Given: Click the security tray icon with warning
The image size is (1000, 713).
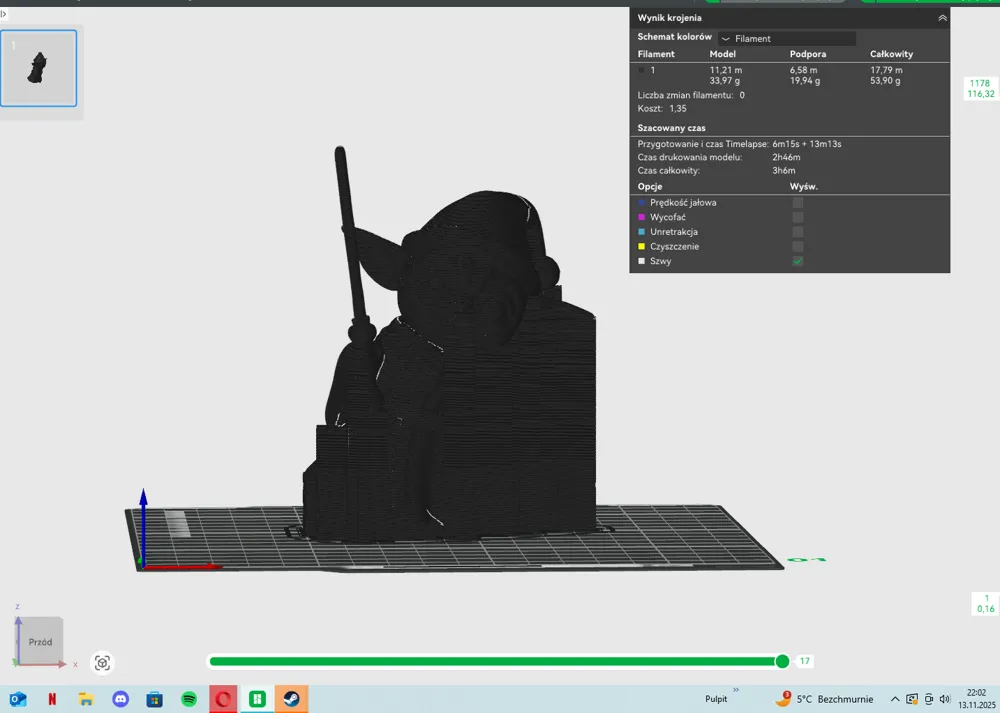Looking at the screenshot, I should 912,699.
